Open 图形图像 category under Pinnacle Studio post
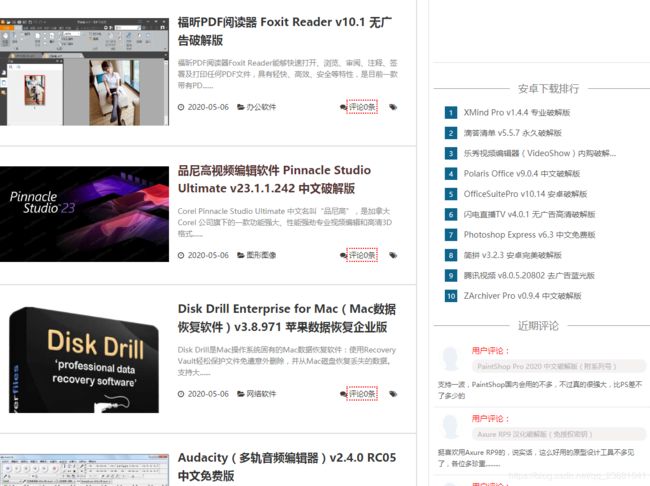Image resolution: width=650 pixels, height=486 pixels. [x=261, y=255]
